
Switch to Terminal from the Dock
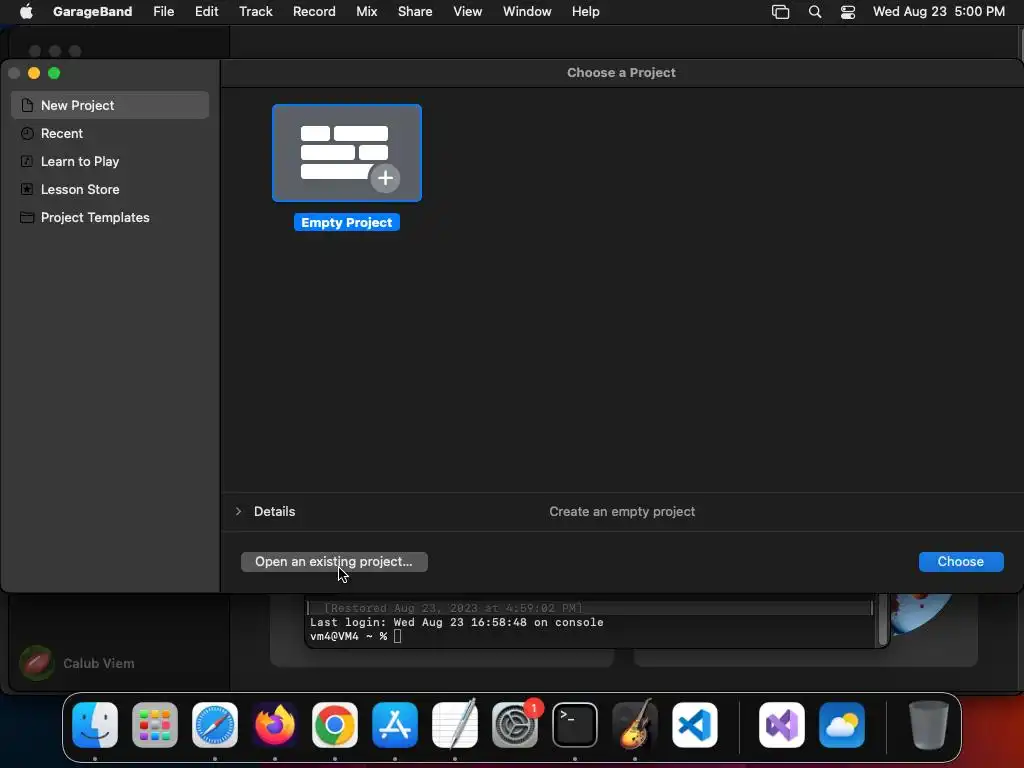[575, 725]
